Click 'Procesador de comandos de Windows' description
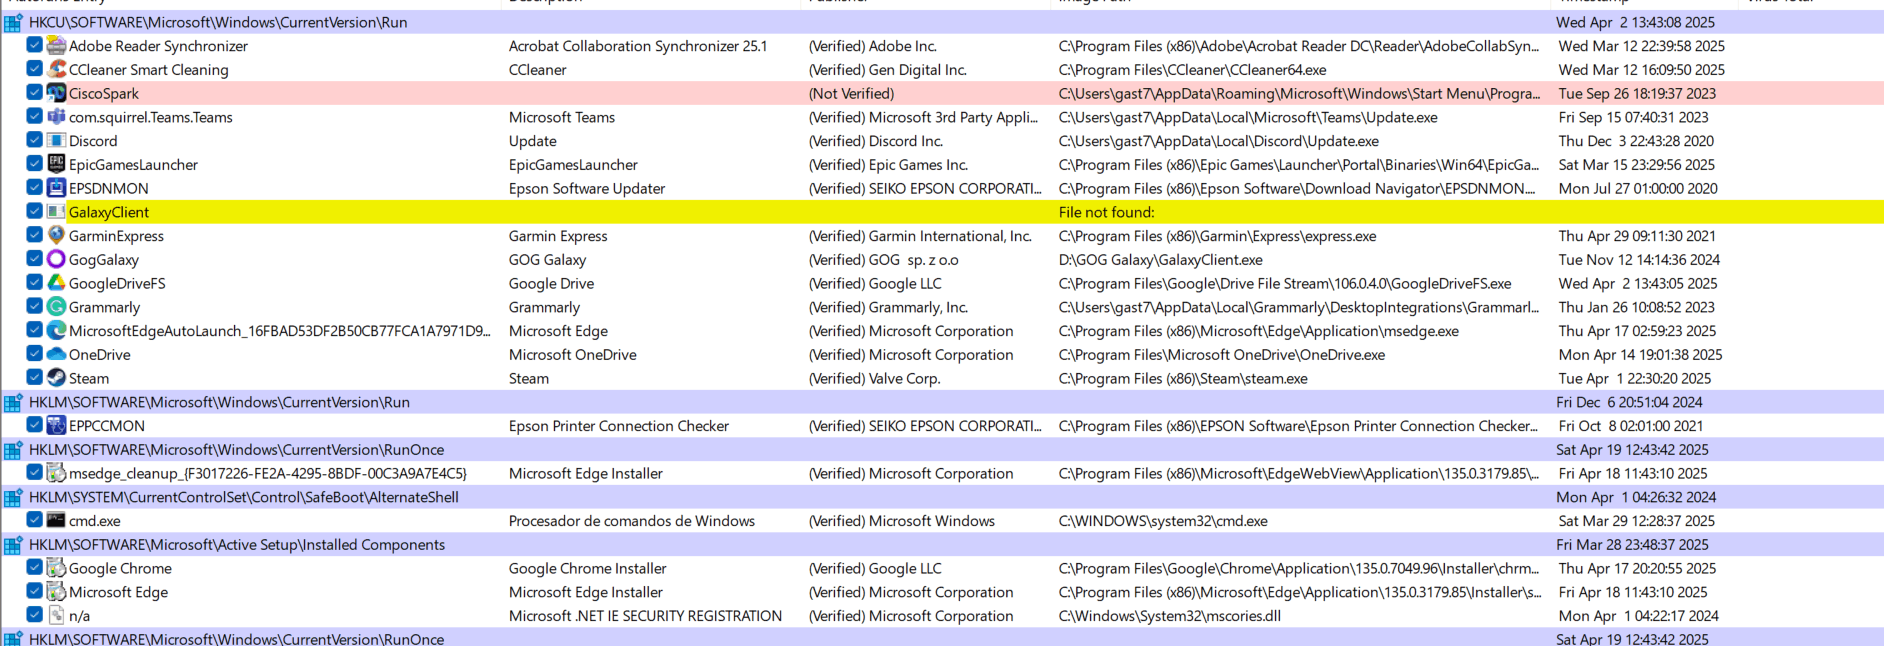This screenshot has height=646, width=1884. coord(631,521)
